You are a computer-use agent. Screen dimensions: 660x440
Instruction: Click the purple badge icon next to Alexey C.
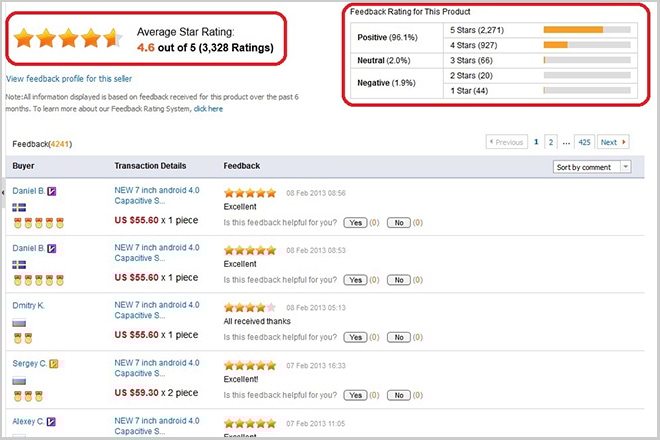click(x=53, y=423)
